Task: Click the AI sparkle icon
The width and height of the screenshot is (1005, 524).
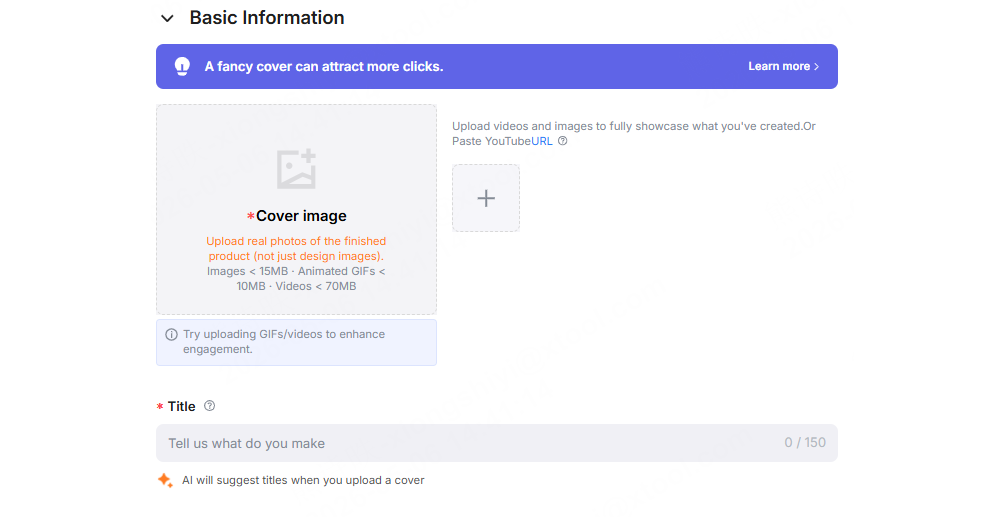Action: coord(165,480)
